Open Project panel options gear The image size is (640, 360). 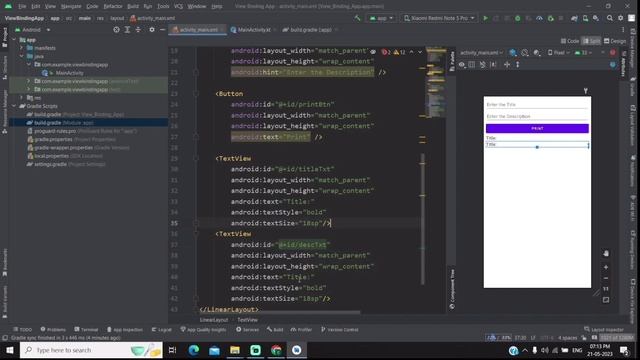coord(152,29)
